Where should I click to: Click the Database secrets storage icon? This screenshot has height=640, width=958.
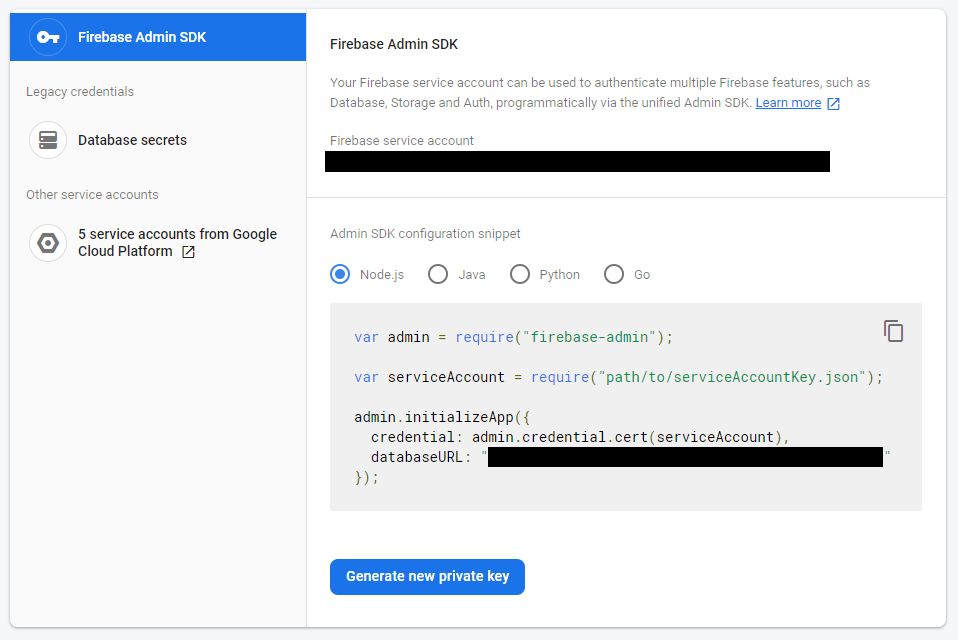[x=48, y=140]
